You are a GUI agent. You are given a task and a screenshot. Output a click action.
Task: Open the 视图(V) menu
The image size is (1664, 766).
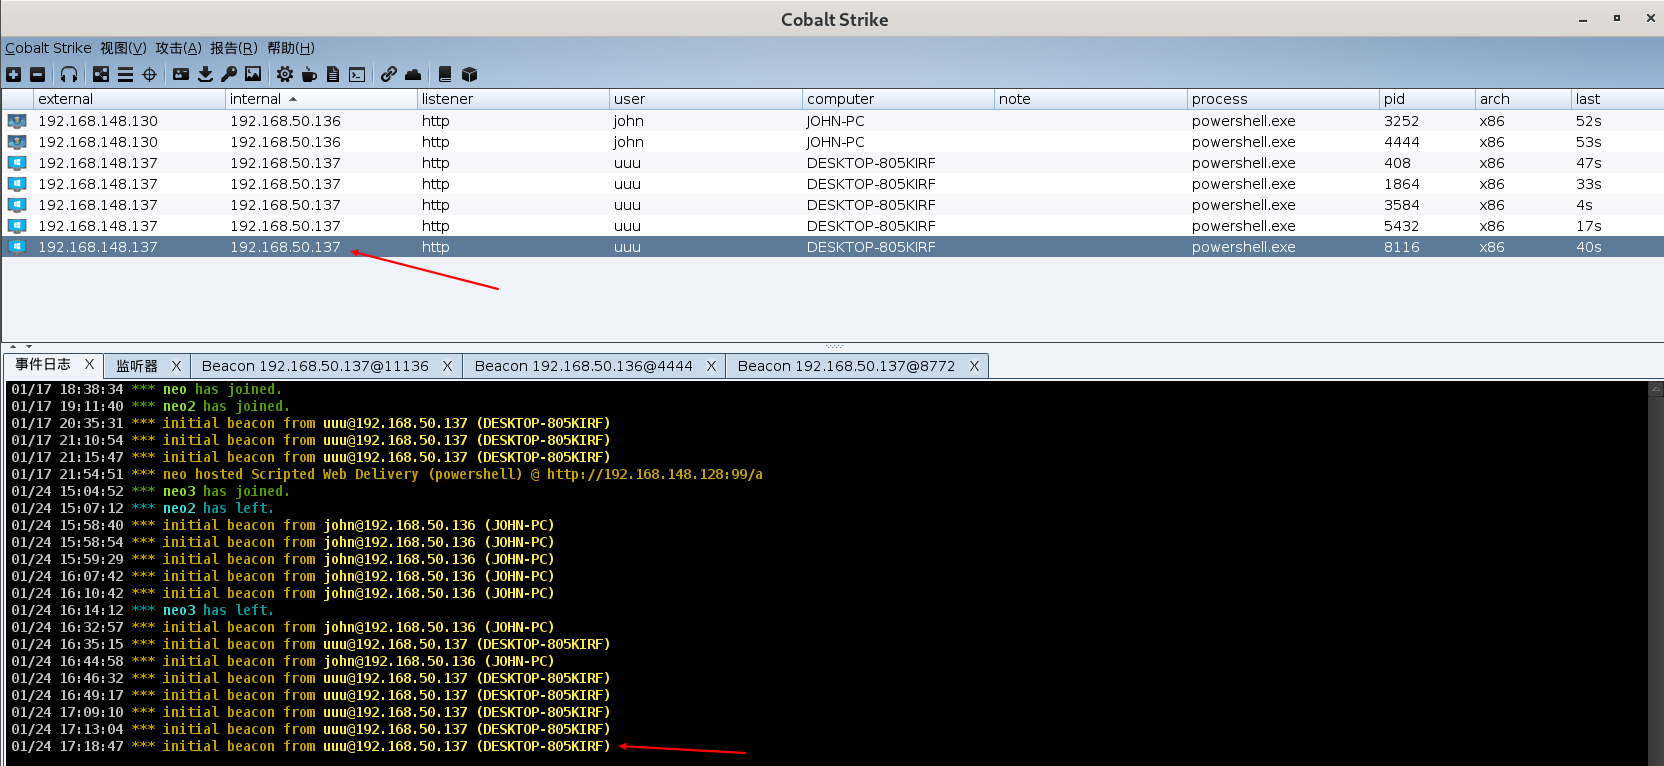tap(123, 48)
